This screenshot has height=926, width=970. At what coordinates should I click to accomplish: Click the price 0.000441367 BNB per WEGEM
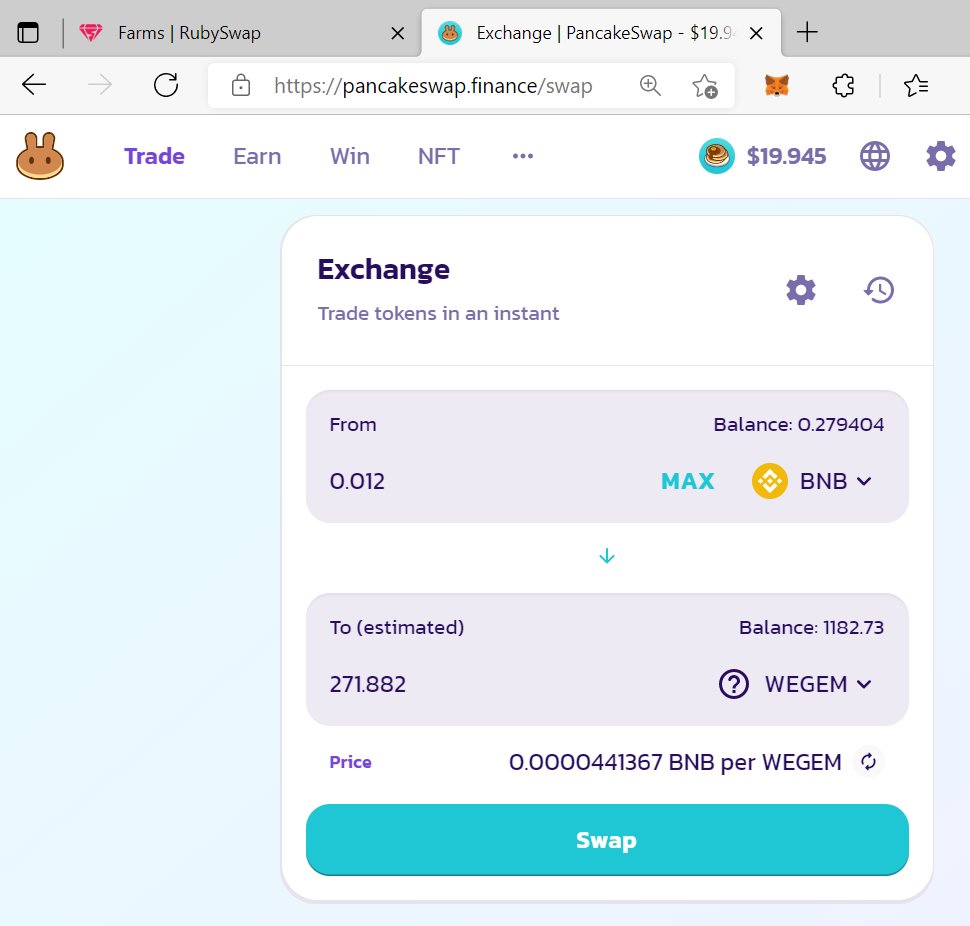click(x=675, y=762)
